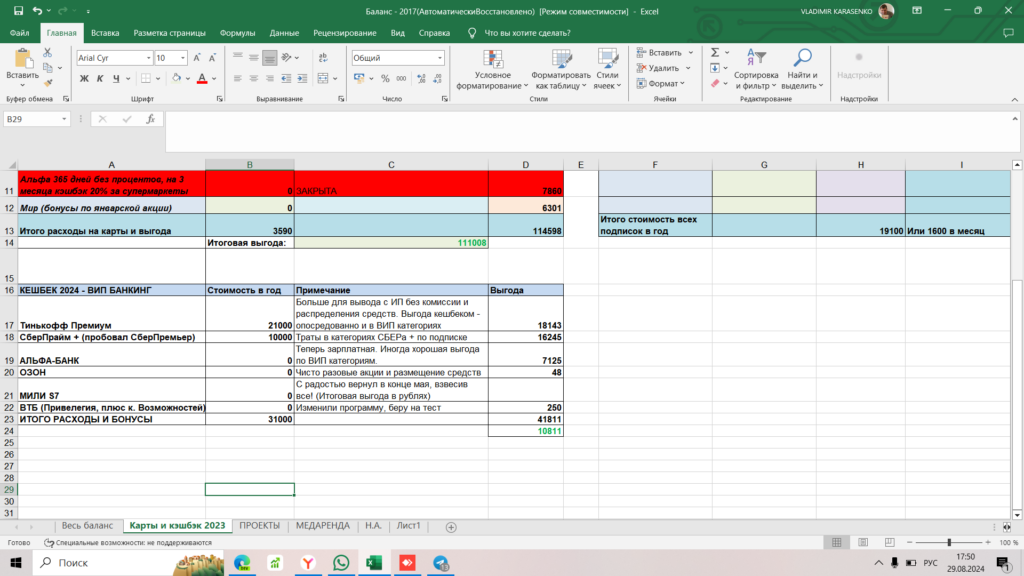This screenshot has height=576, width=1024.
Task: Switch to Page Break Preview in status bar
Action: [889, 543]
